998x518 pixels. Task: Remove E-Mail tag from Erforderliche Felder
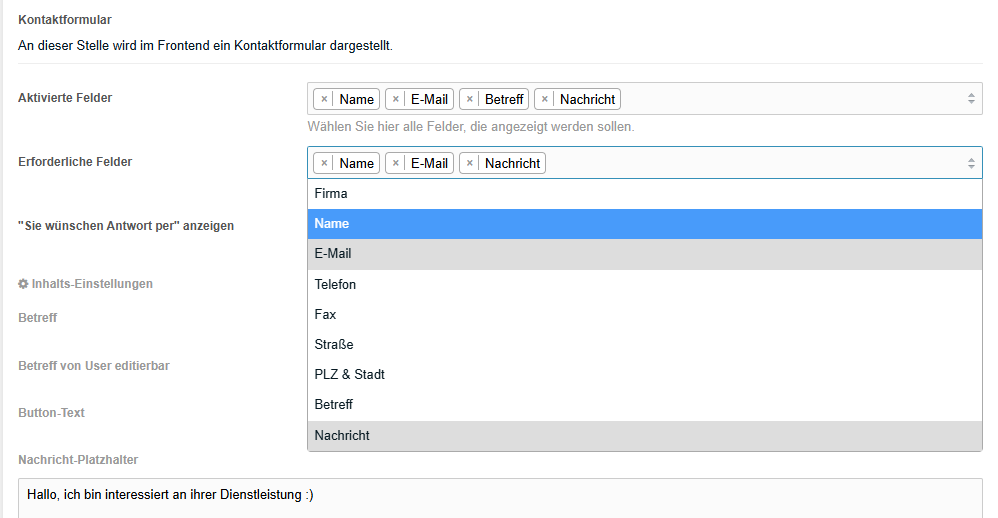pyautogui.click(x=395, y=164)
